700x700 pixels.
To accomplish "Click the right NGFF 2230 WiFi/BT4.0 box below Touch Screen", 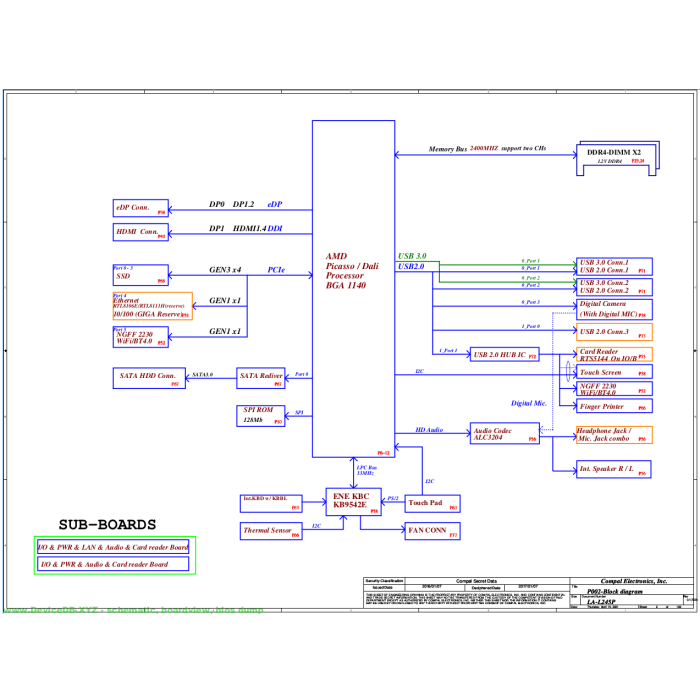I will 614,389.
